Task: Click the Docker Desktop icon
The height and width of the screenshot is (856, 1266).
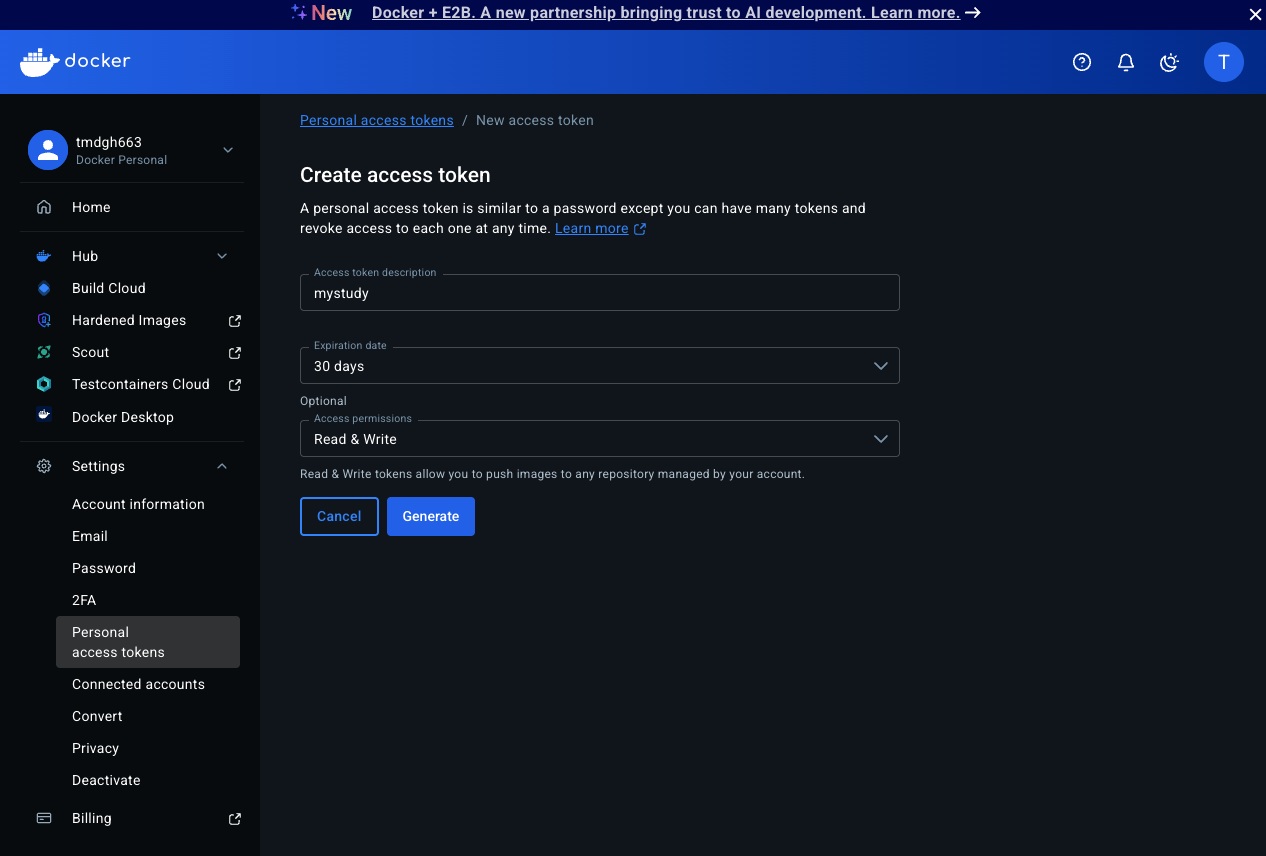Action: pos(44,416)
